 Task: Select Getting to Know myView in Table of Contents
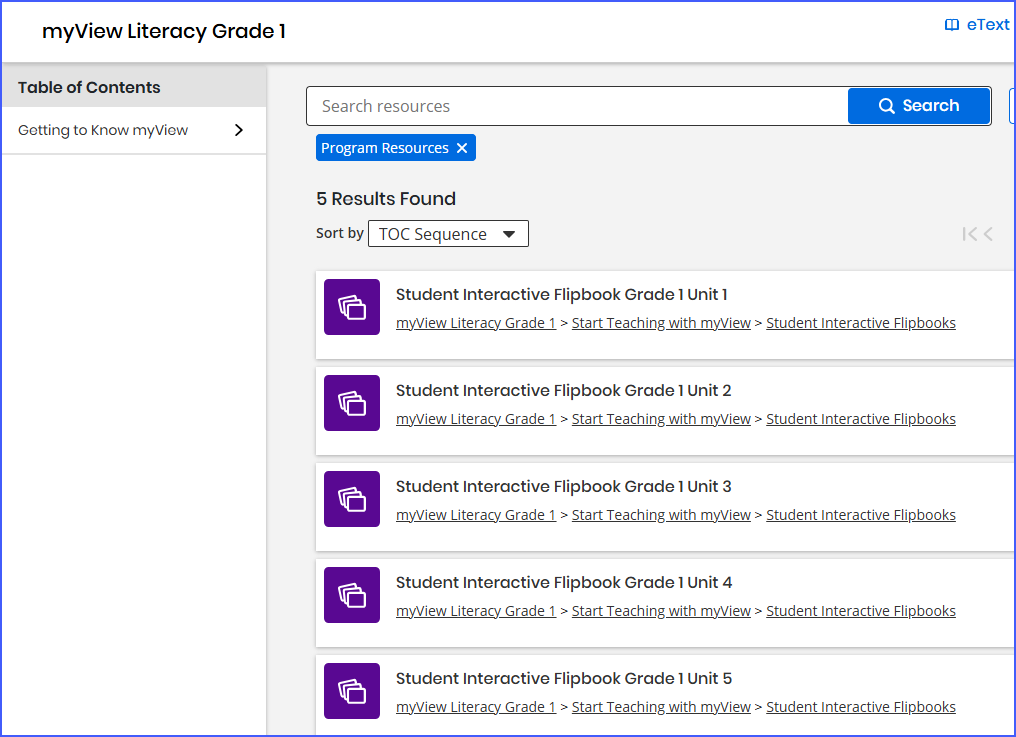click(134, 130)
